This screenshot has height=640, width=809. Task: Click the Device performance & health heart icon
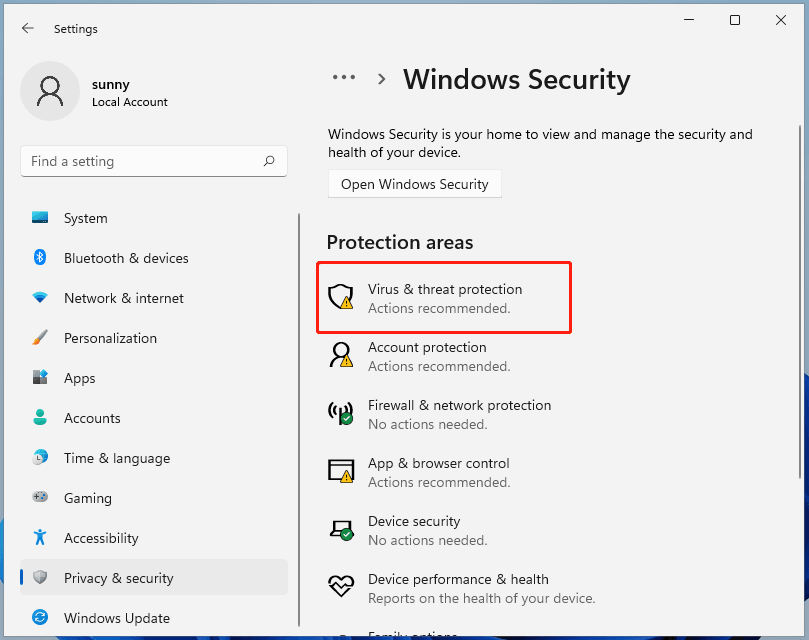[x=341, y=587]
